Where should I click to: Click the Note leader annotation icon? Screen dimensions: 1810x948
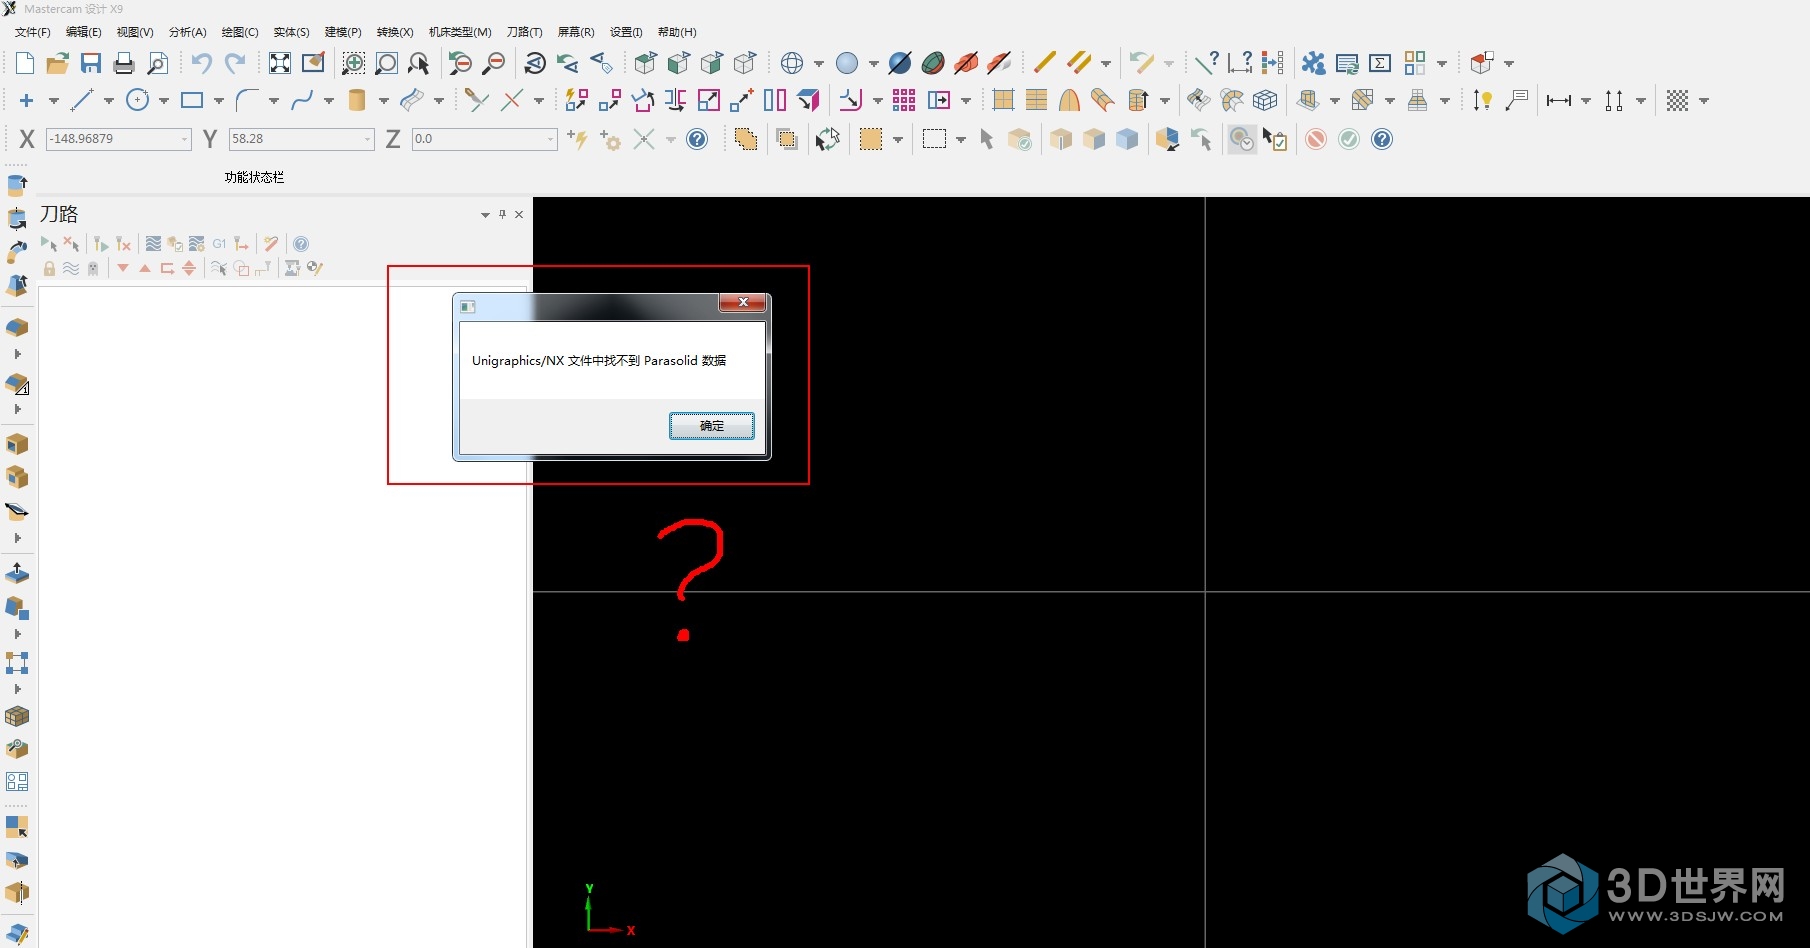[x=1517, y=100]
